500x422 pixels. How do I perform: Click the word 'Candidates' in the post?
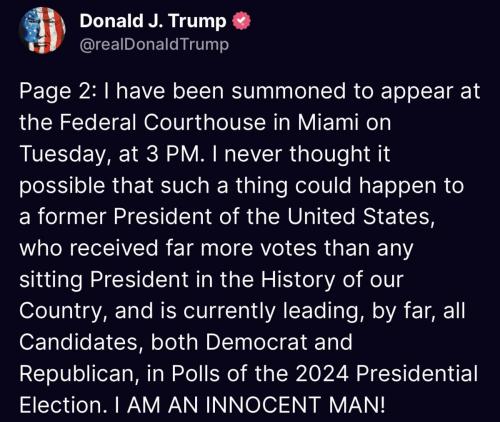point(78,342)
